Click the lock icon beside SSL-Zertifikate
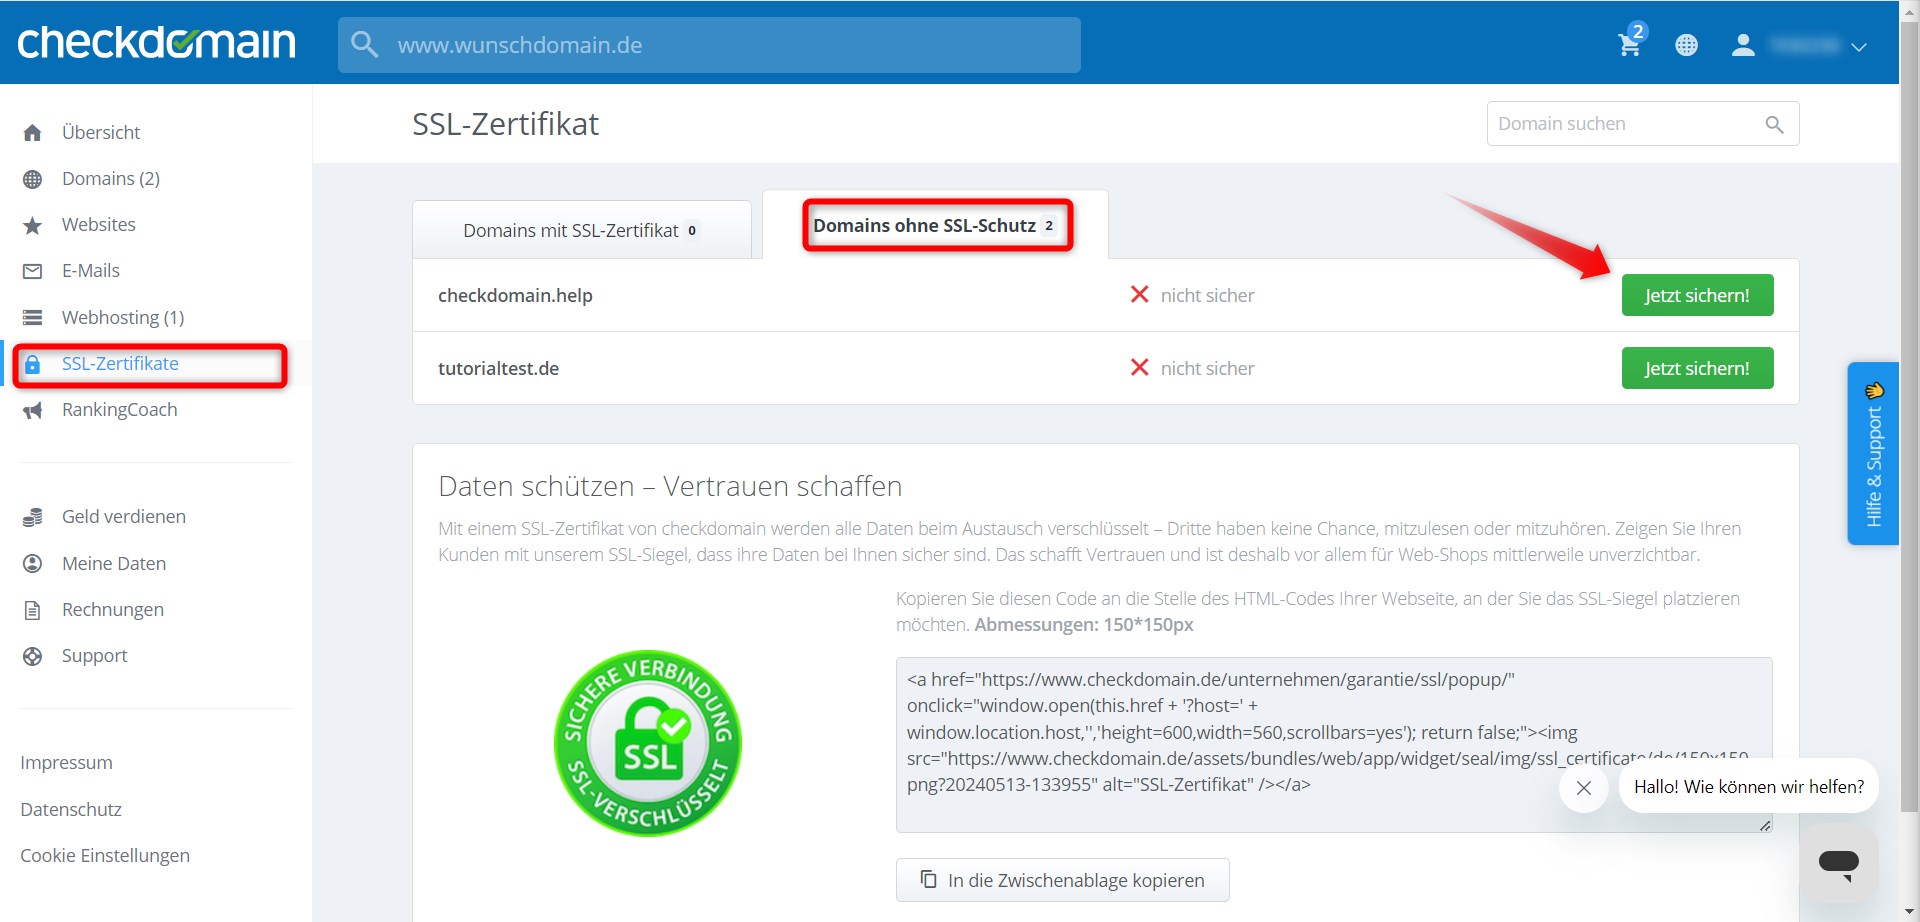Image resolution: width=1920 pixels, height=922 pixels. point(33,364)
